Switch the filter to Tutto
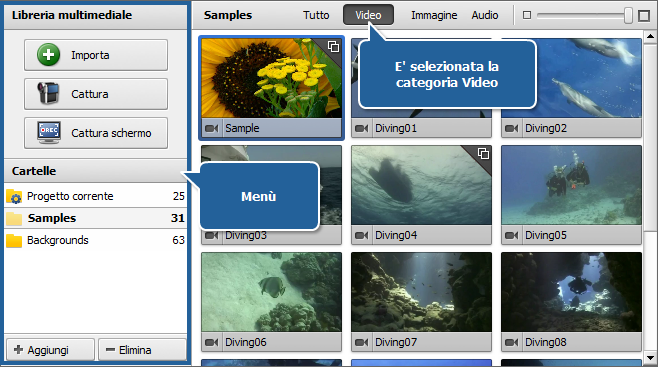The width and height of the screenshot is (658, 368). point(316,15)
